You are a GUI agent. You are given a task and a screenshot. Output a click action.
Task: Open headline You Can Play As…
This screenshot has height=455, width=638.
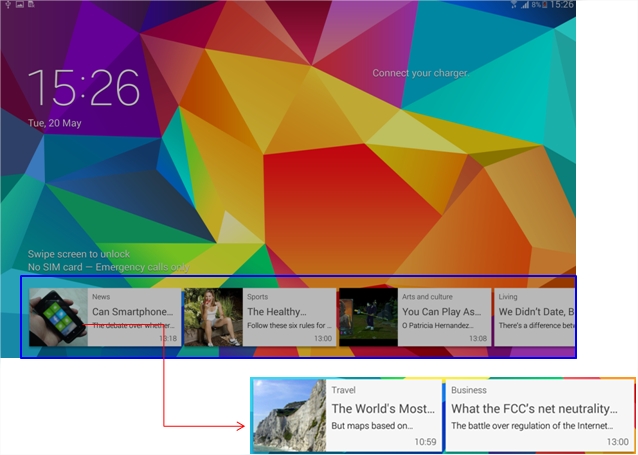click(x=442, y=312)
